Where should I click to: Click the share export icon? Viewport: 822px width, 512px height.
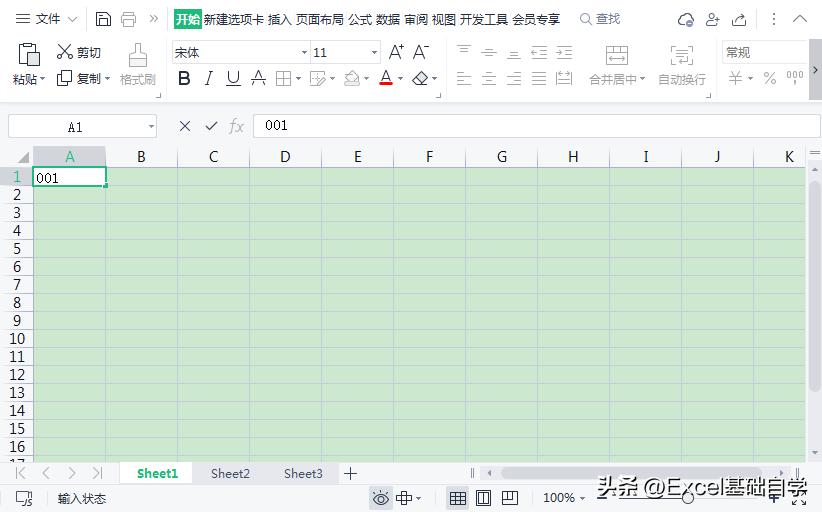739,20
